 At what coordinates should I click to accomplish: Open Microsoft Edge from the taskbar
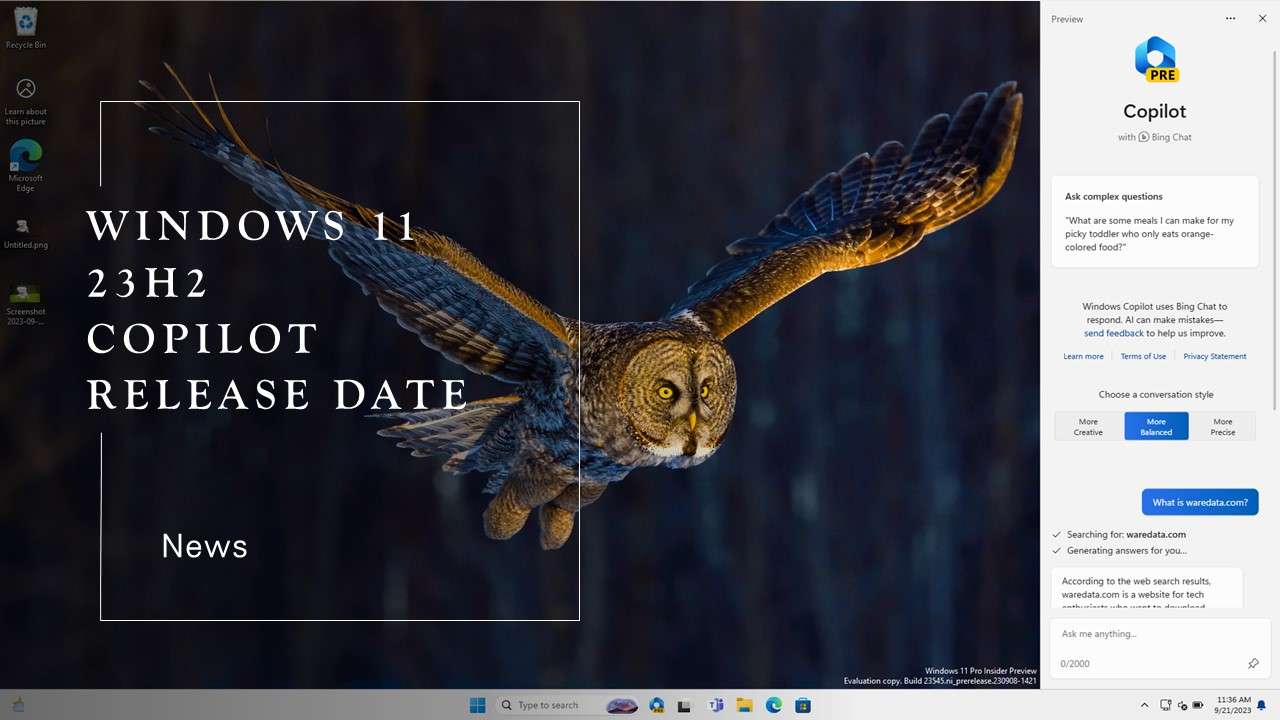pyautogui.click(x=773, y=705)
